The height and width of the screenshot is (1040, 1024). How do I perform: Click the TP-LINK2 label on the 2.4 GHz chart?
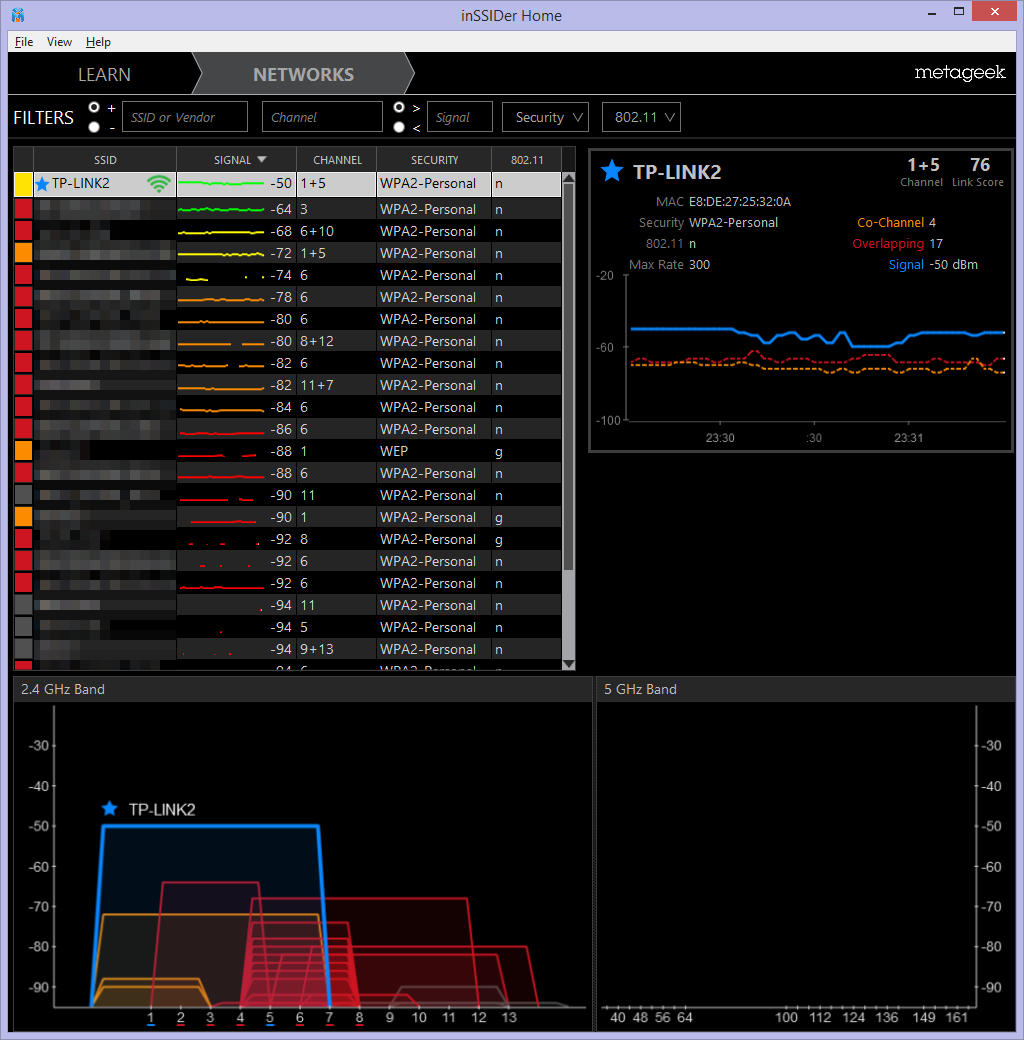click(162, 809)
